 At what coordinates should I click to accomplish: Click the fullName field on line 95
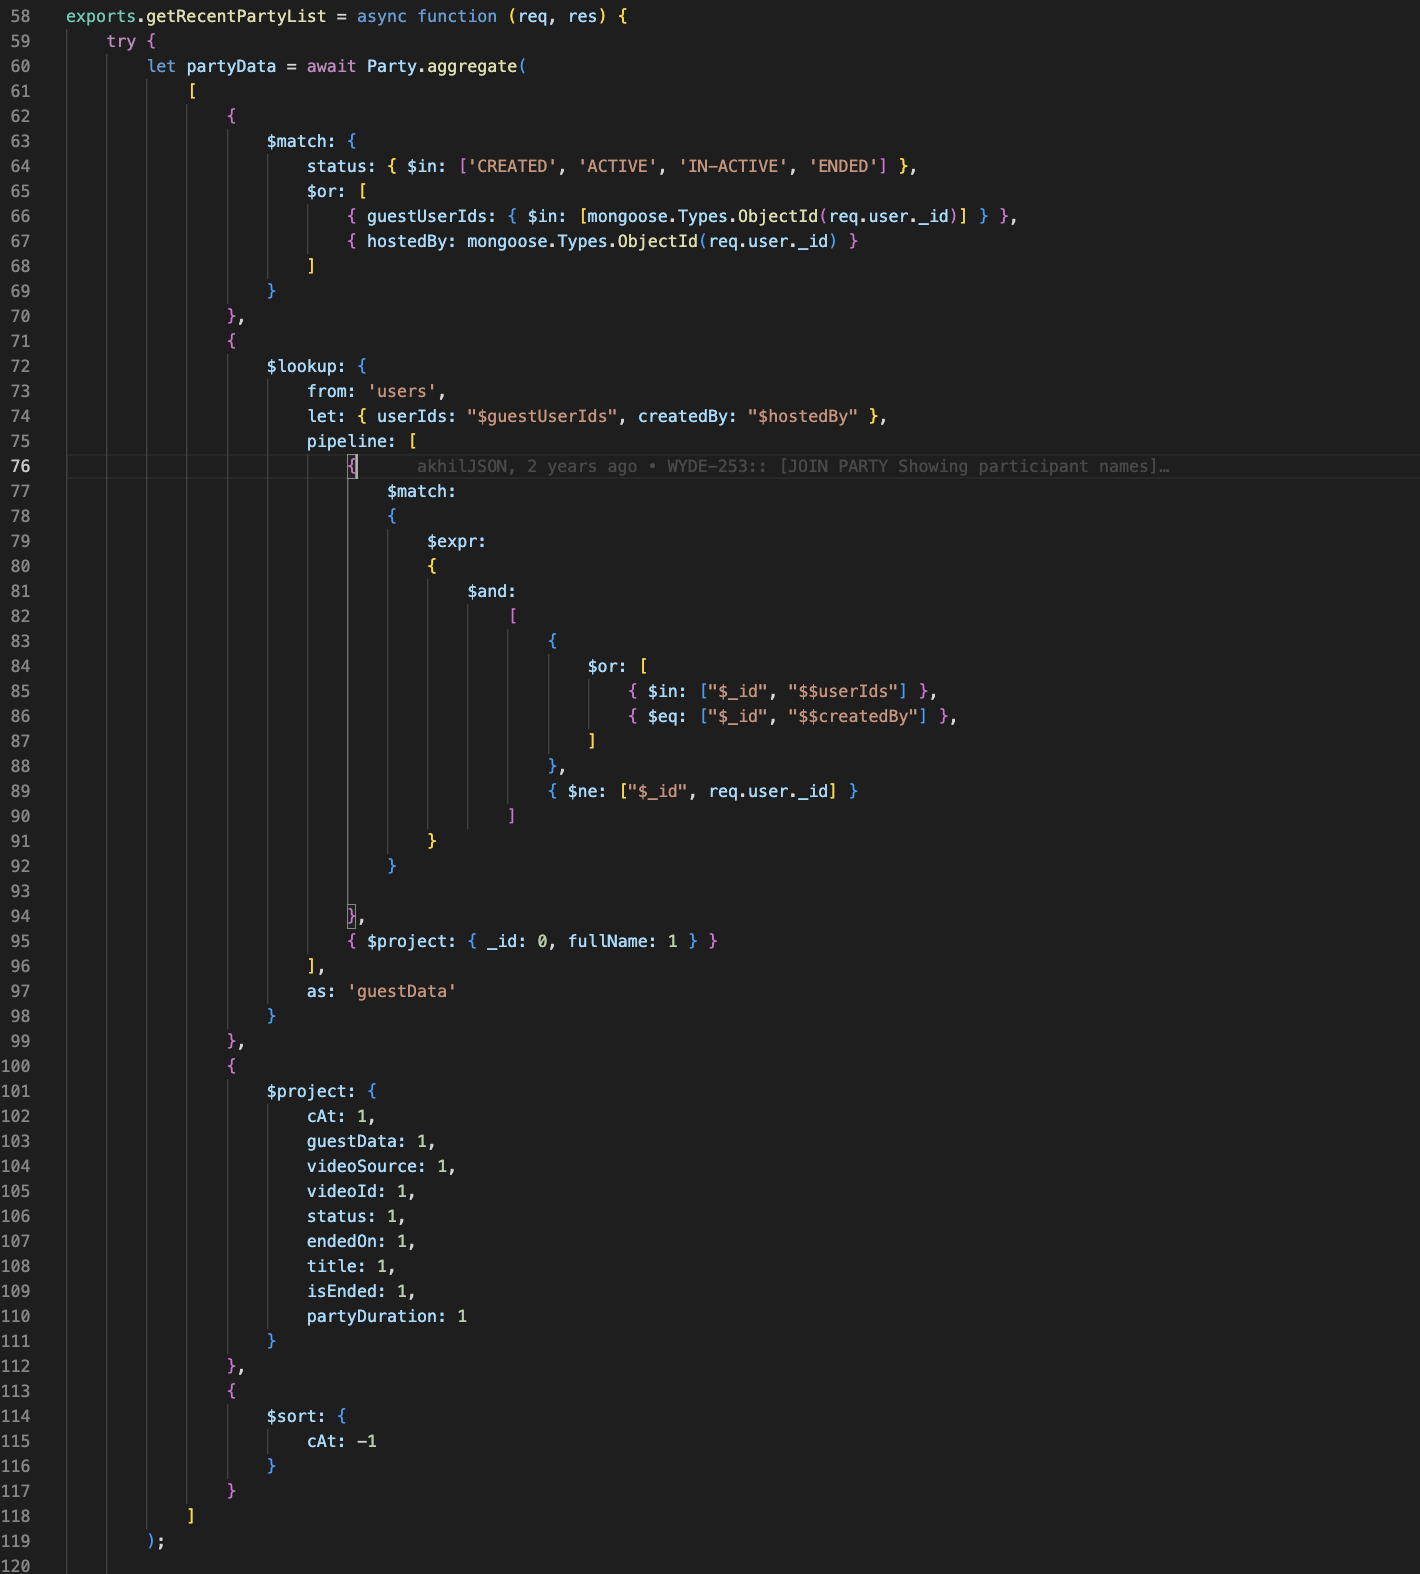tap(608, 941)
